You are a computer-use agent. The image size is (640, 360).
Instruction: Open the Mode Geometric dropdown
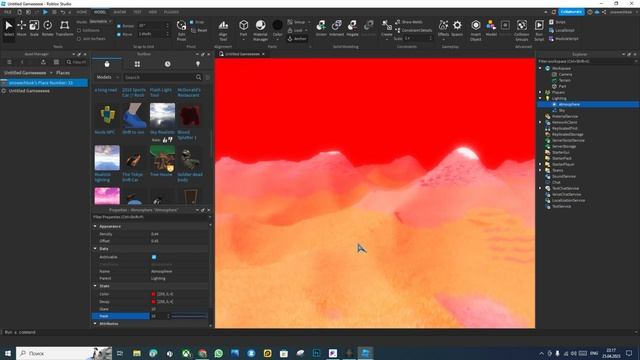coord(100,21)
